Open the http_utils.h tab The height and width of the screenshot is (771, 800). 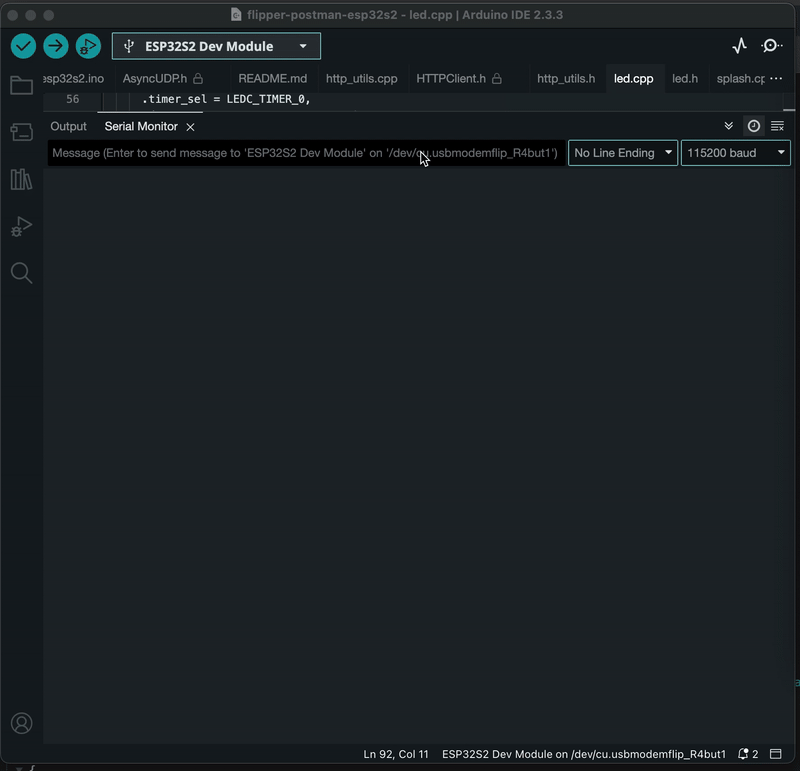566,79
